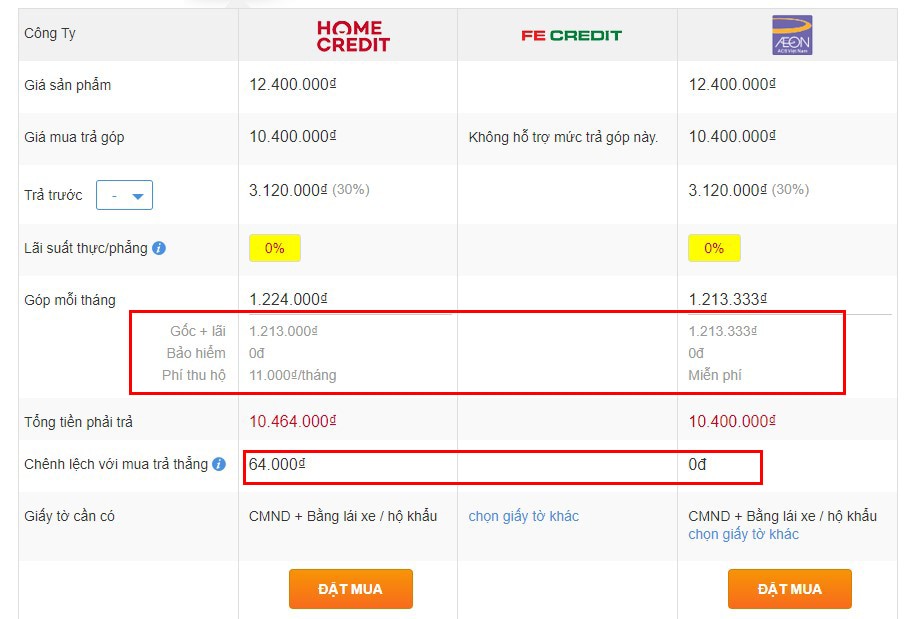Click the AEON logo
Viewport: 911px width, 619px height.
click(x=792, y=35)
